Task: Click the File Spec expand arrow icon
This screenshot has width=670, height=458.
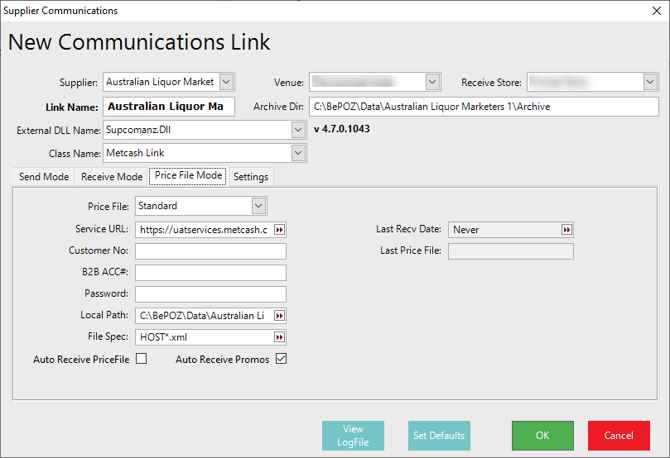Action: tap(279, 337)
